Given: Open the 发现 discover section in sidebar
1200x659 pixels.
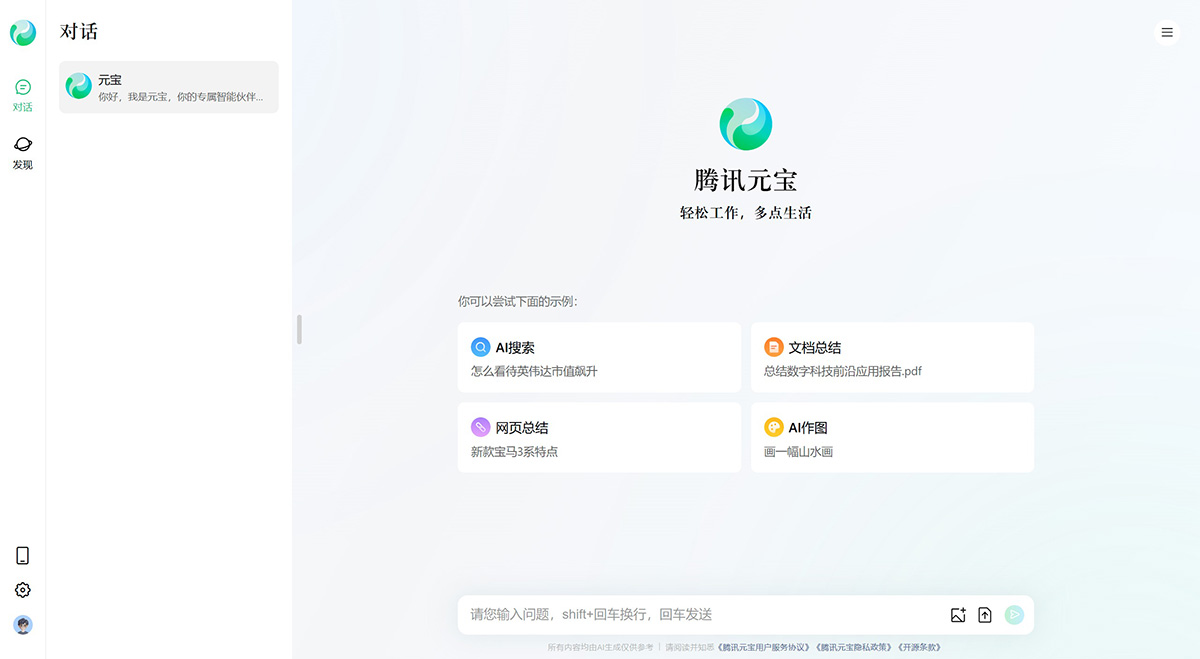Looking at the screenshot, I should click(23, 152).
